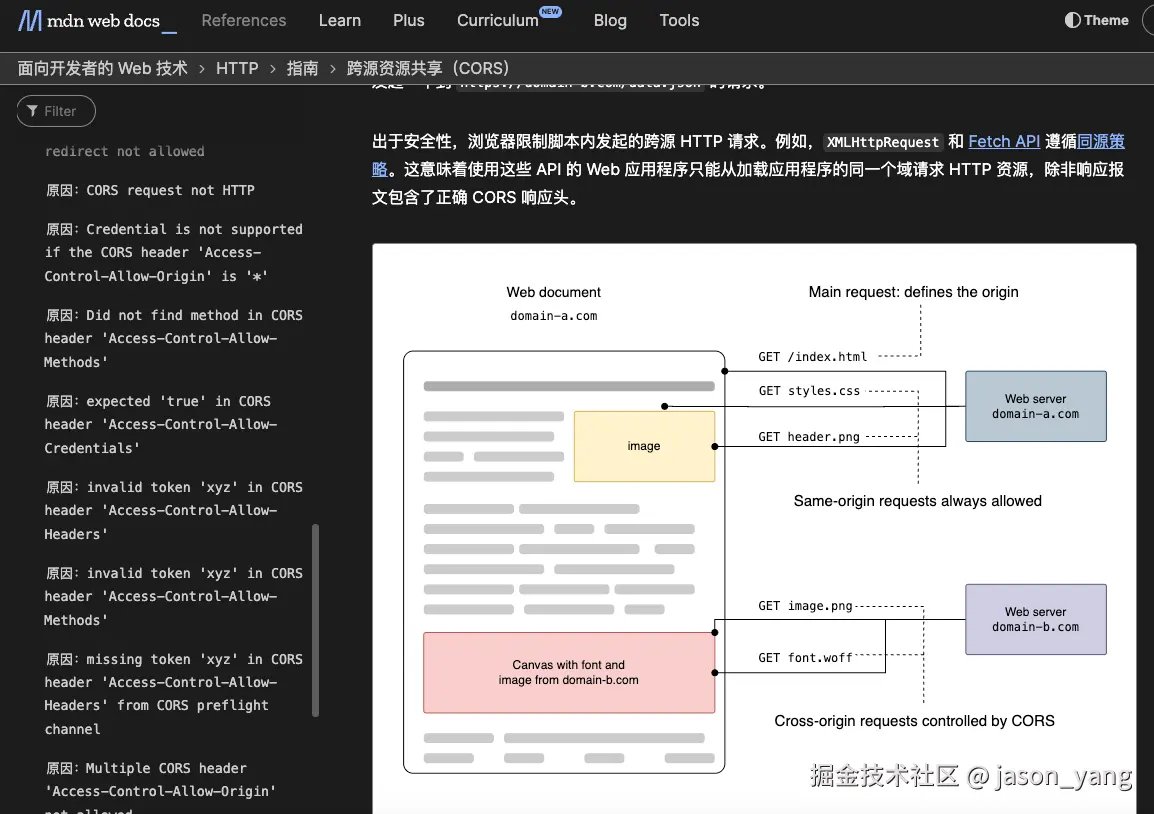Image resolution: width=1154 pixels, height=814 pixels.
Task: Open the Fetch API link
Action: (1004, 141)
